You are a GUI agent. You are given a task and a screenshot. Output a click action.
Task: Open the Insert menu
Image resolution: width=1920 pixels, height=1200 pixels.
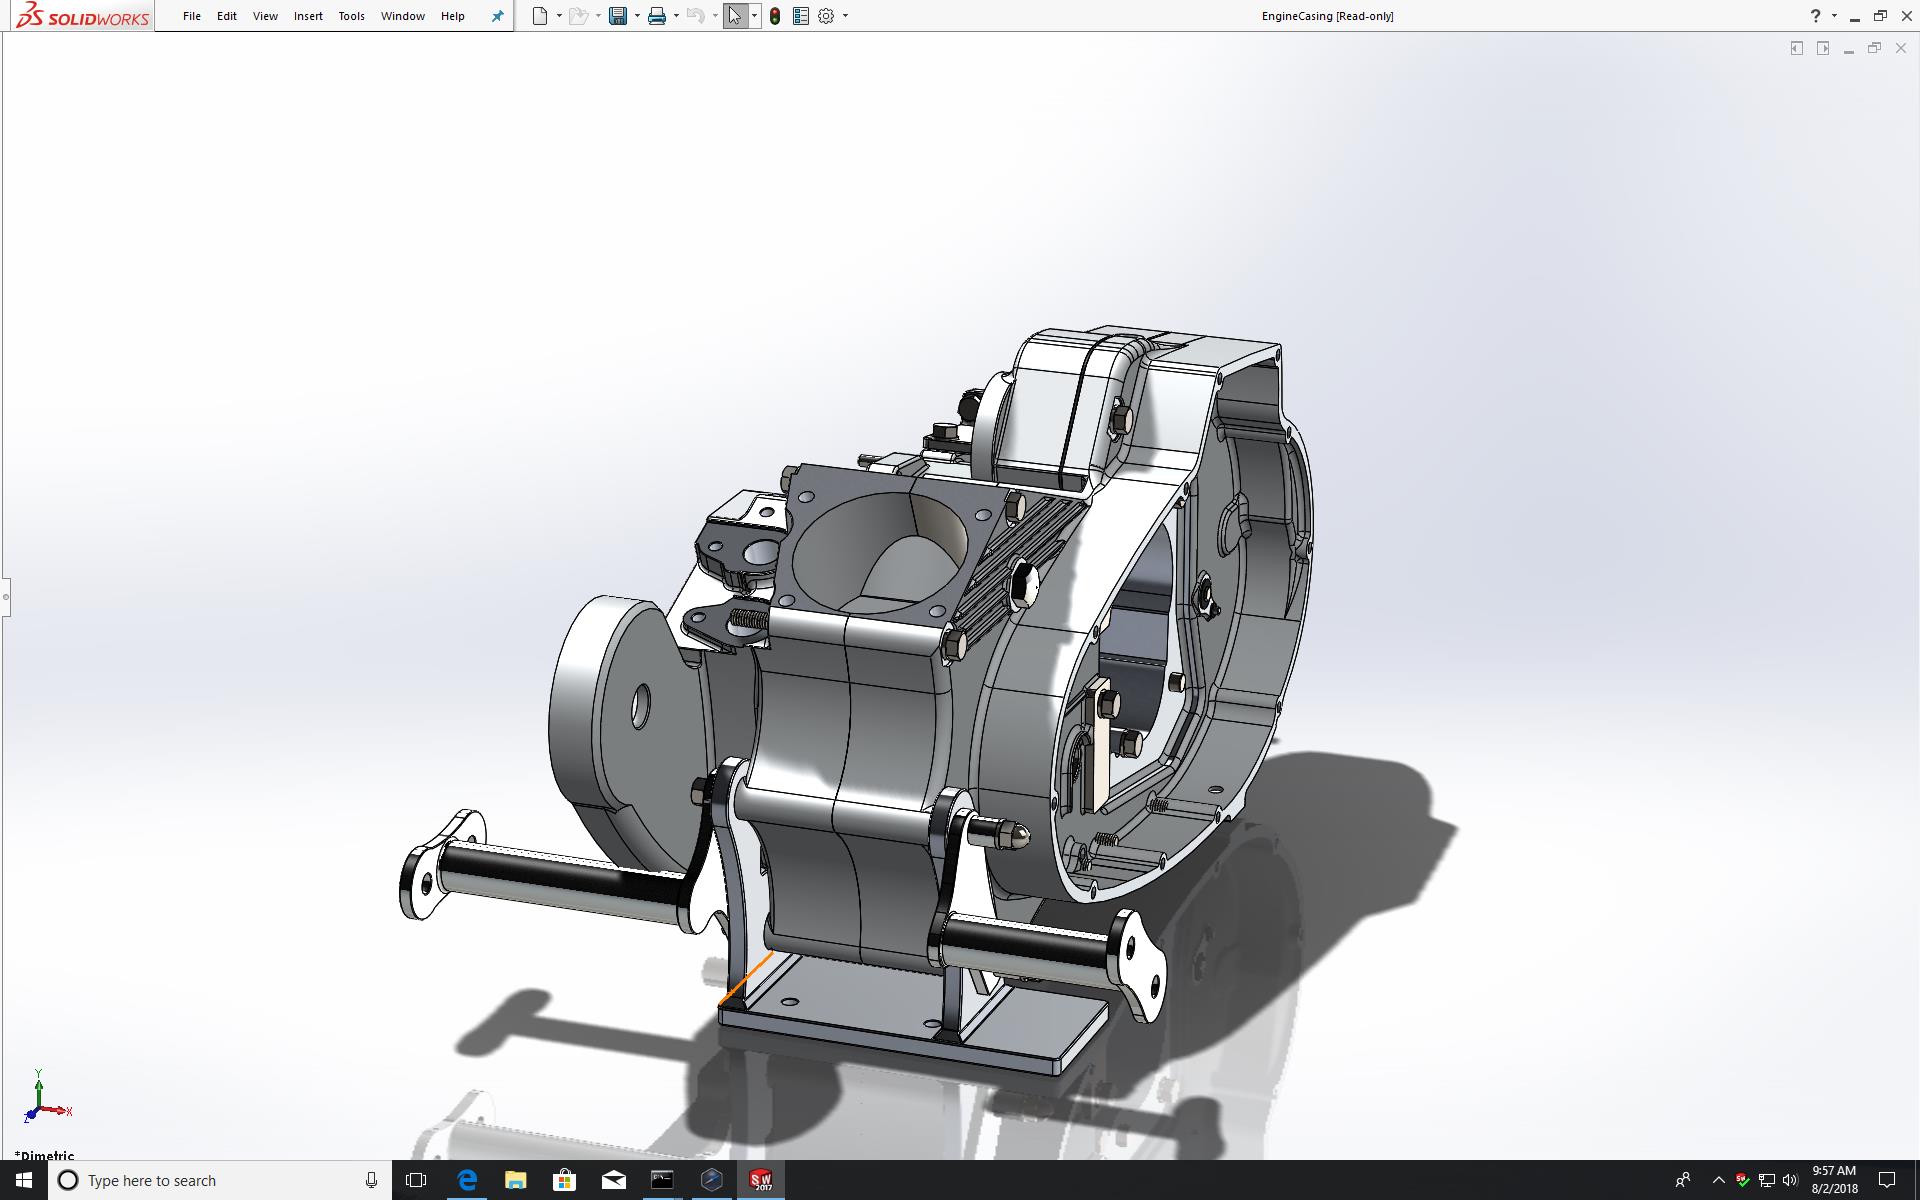coord(308,16)
